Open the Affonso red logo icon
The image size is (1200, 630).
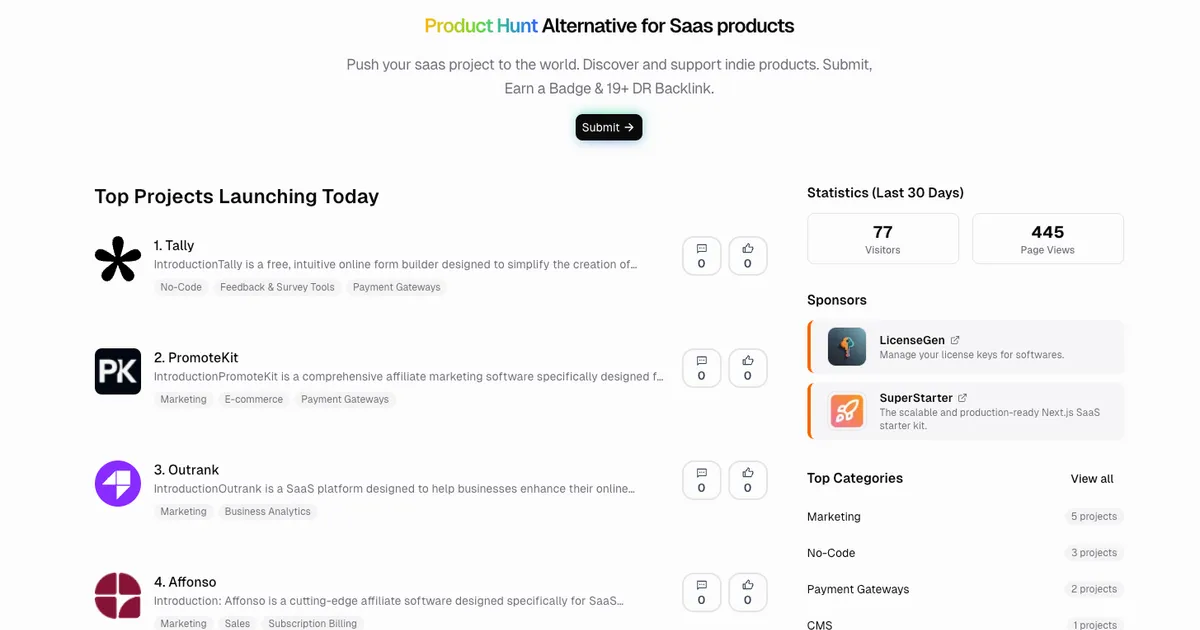[x=118, y=596]
